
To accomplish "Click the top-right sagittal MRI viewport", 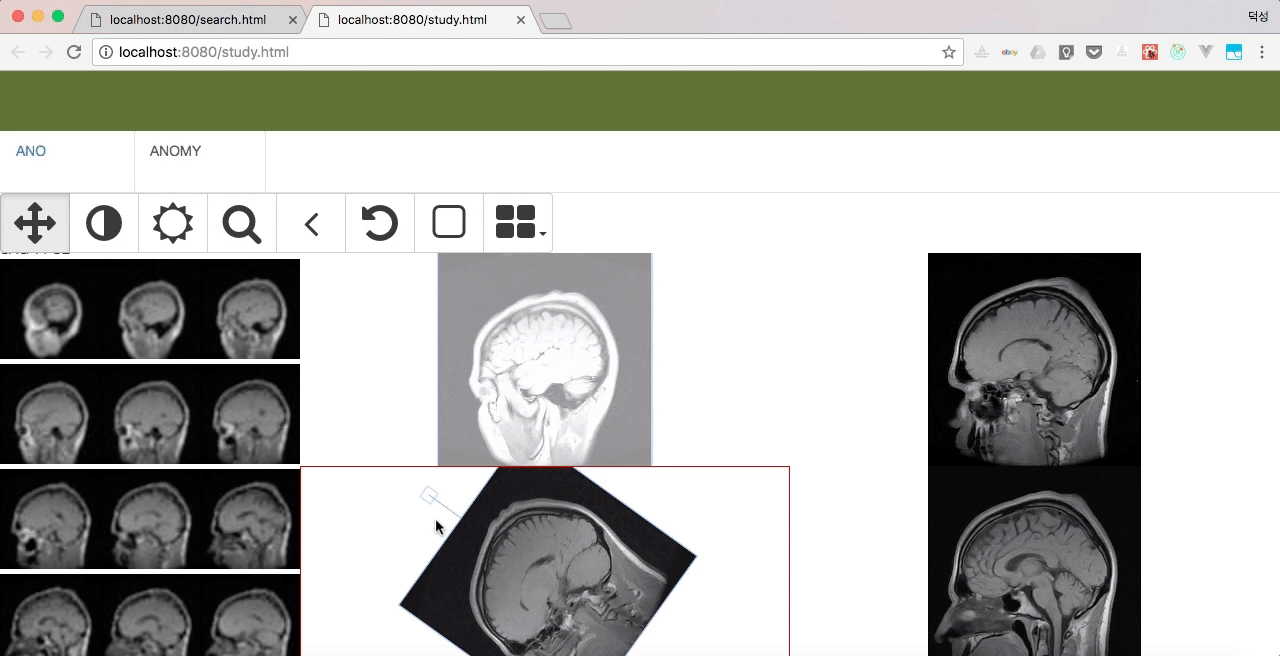I will click(1034, 359).
